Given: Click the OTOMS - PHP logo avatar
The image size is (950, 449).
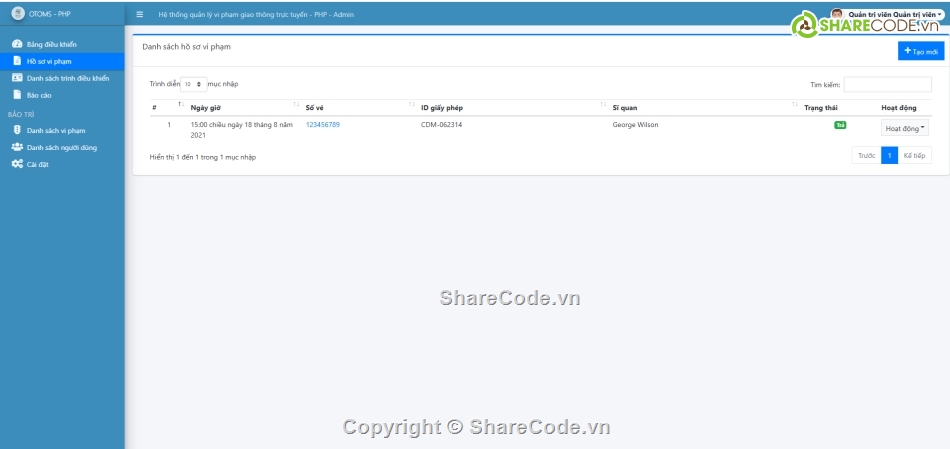Looking at the screenshot, I should 17,14.
